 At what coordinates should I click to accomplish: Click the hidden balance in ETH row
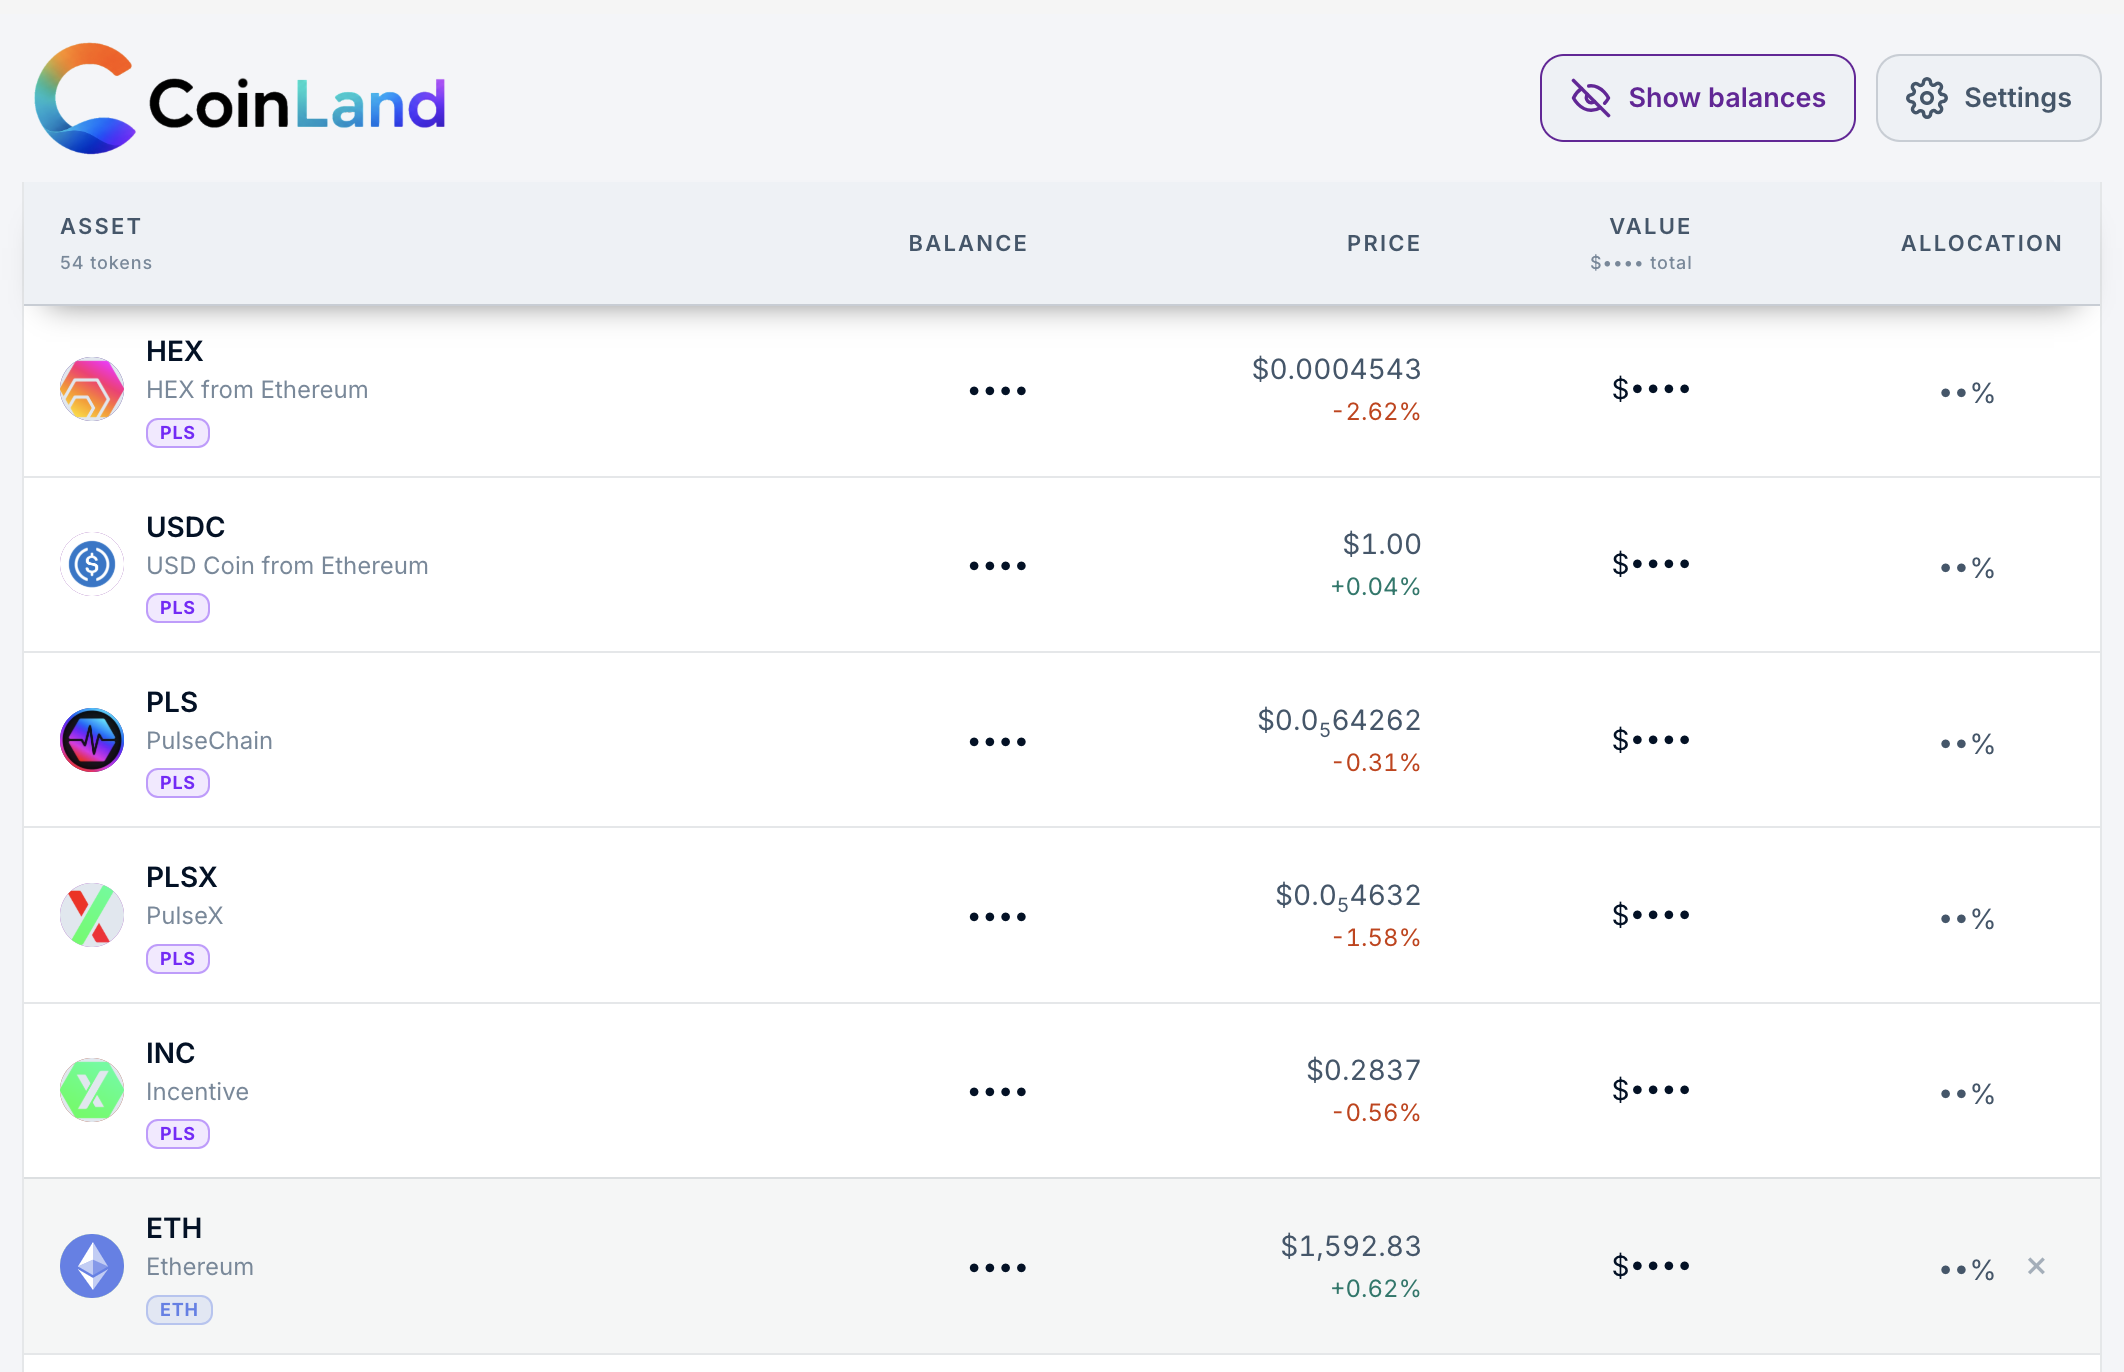point(998,1268)
